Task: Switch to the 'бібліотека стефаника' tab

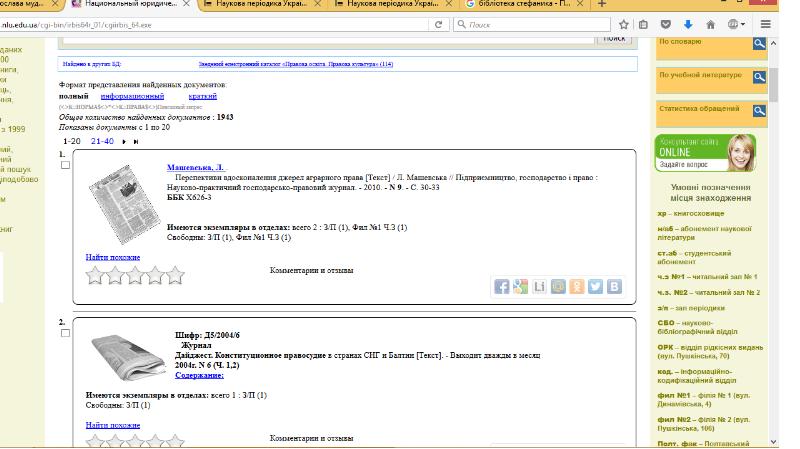Action: (523, 5)
